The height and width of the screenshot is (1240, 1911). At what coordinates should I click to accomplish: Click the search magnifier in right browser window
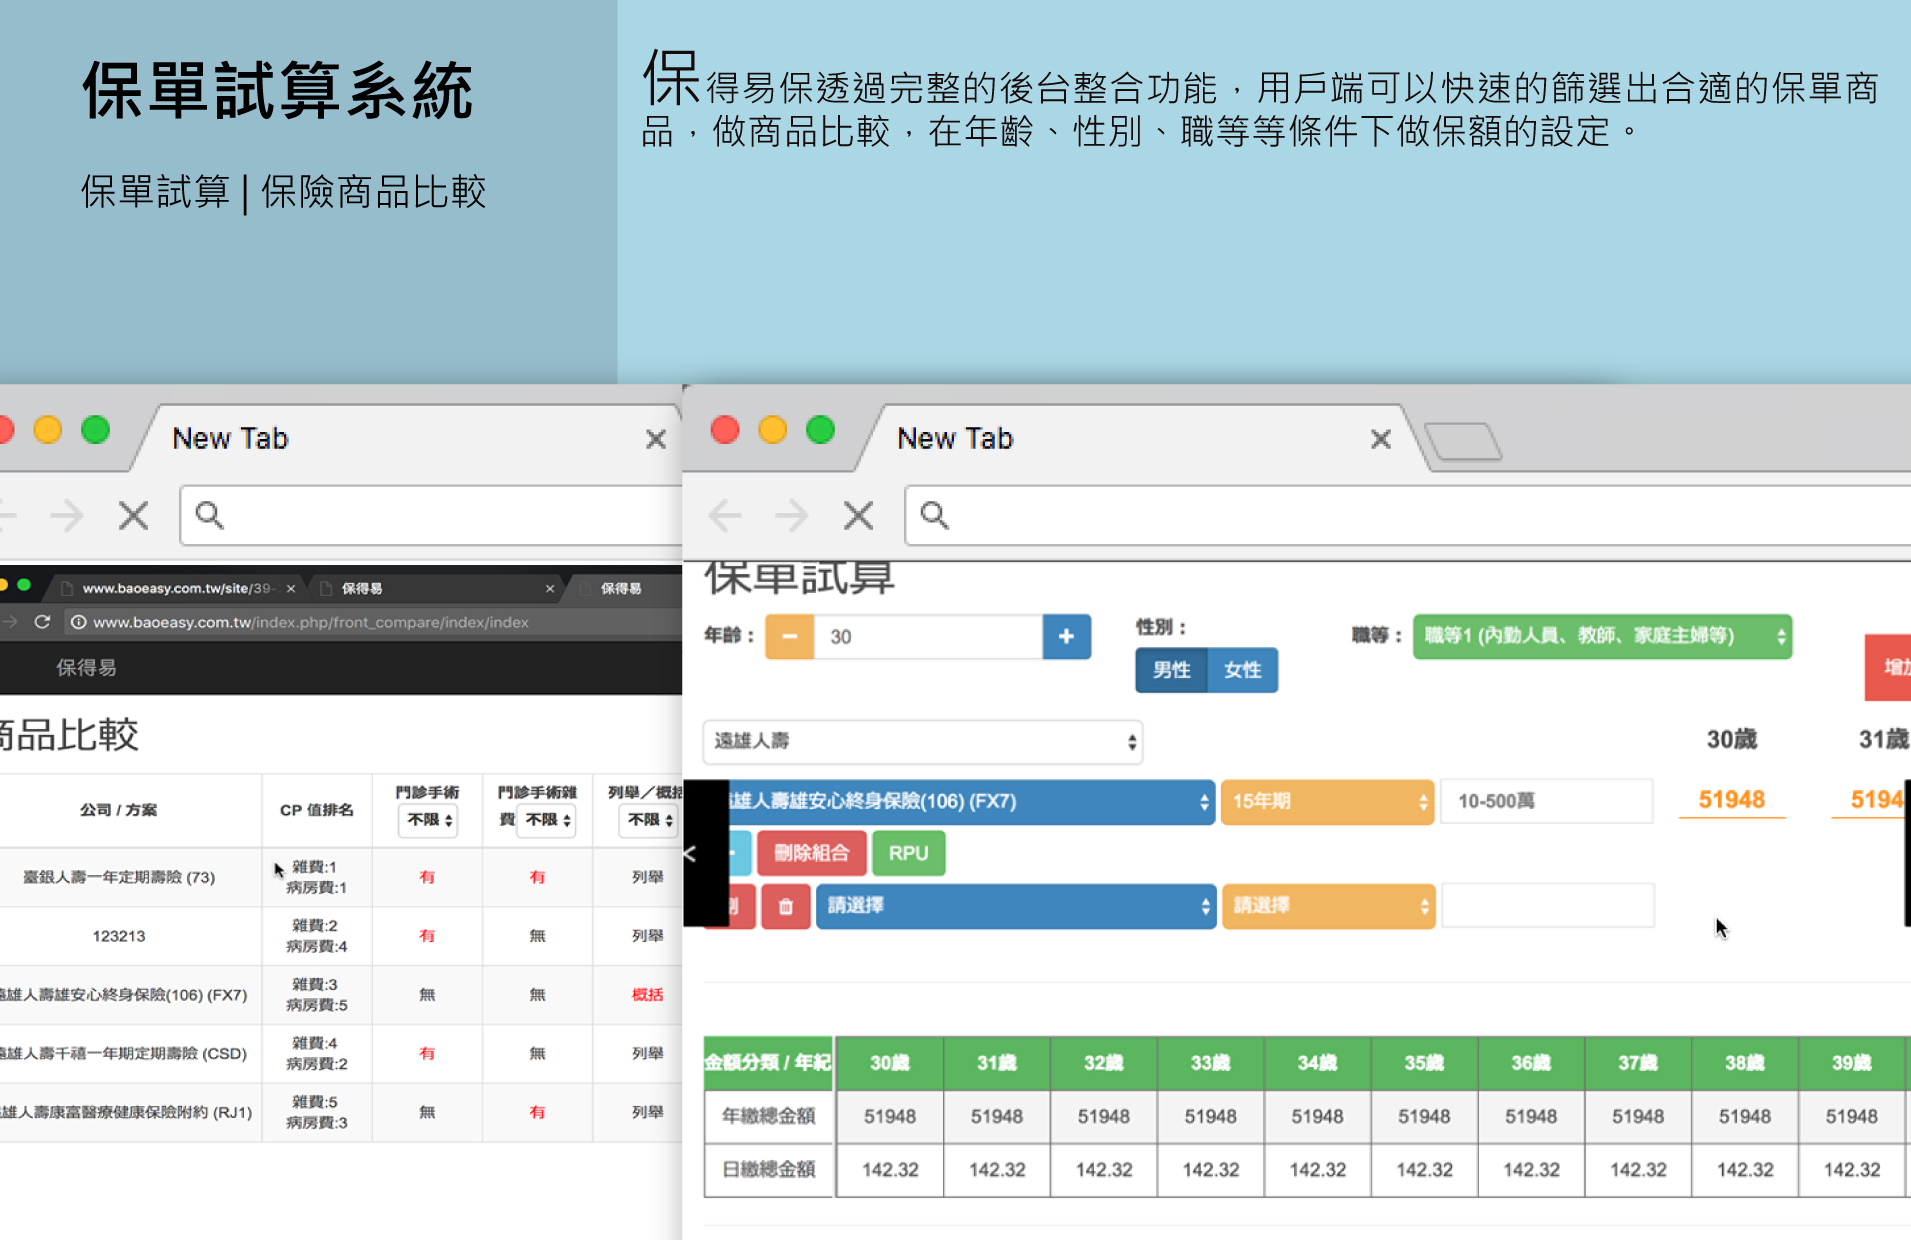[934, 515]
